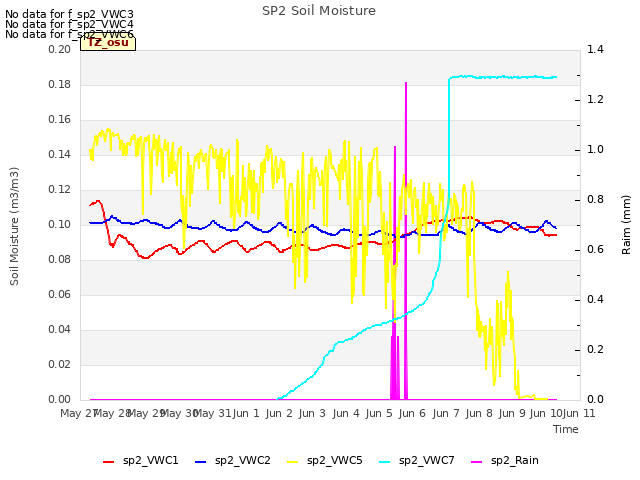Click the Soil Moisture (m3/m3) axis label

pos(14,226)
